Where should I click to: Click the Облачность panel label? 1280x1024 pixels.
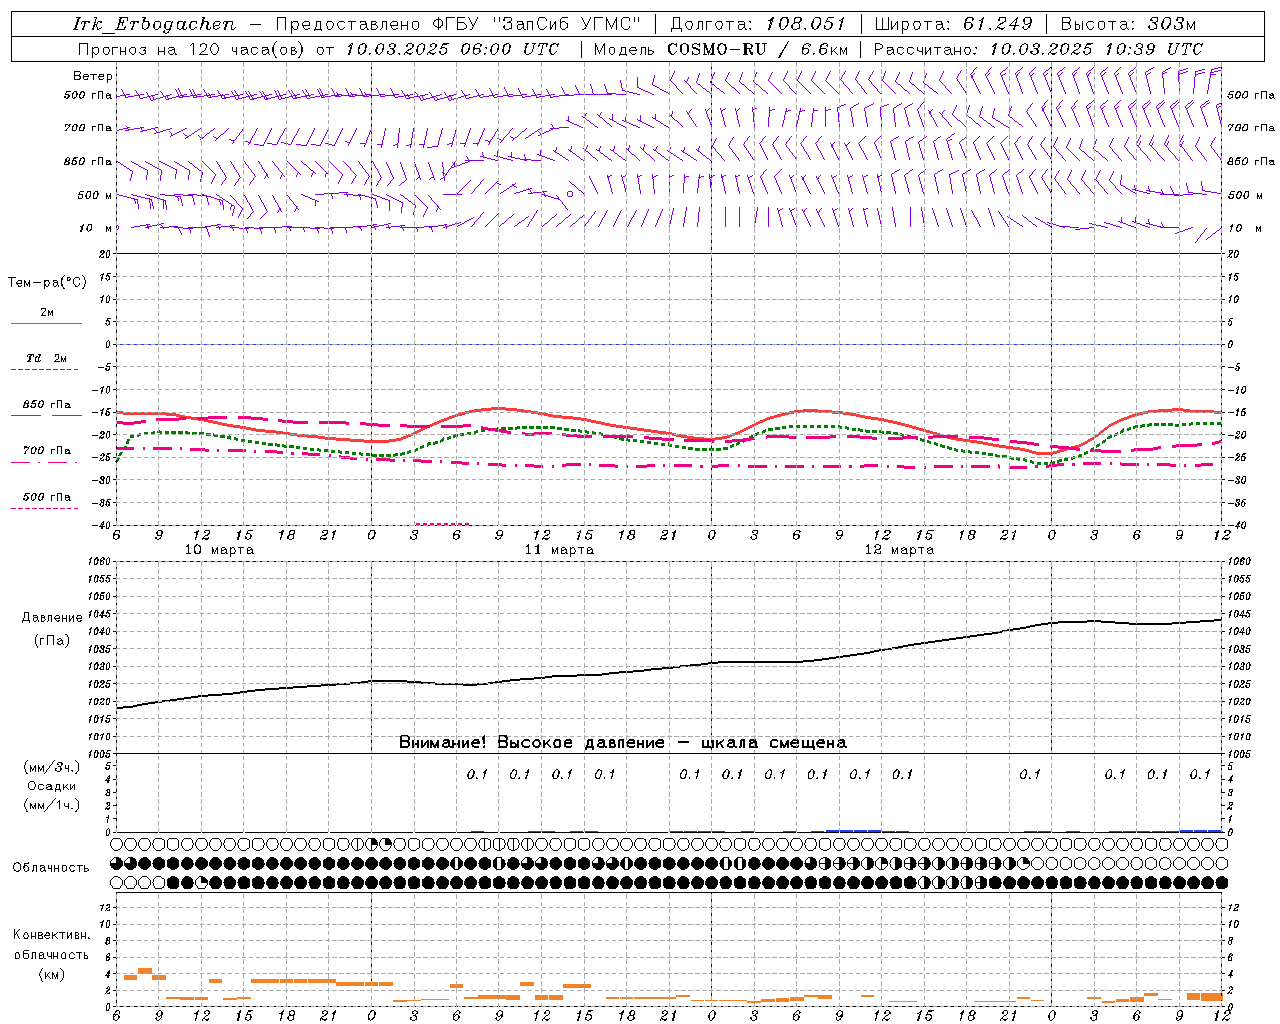(51, 868)
